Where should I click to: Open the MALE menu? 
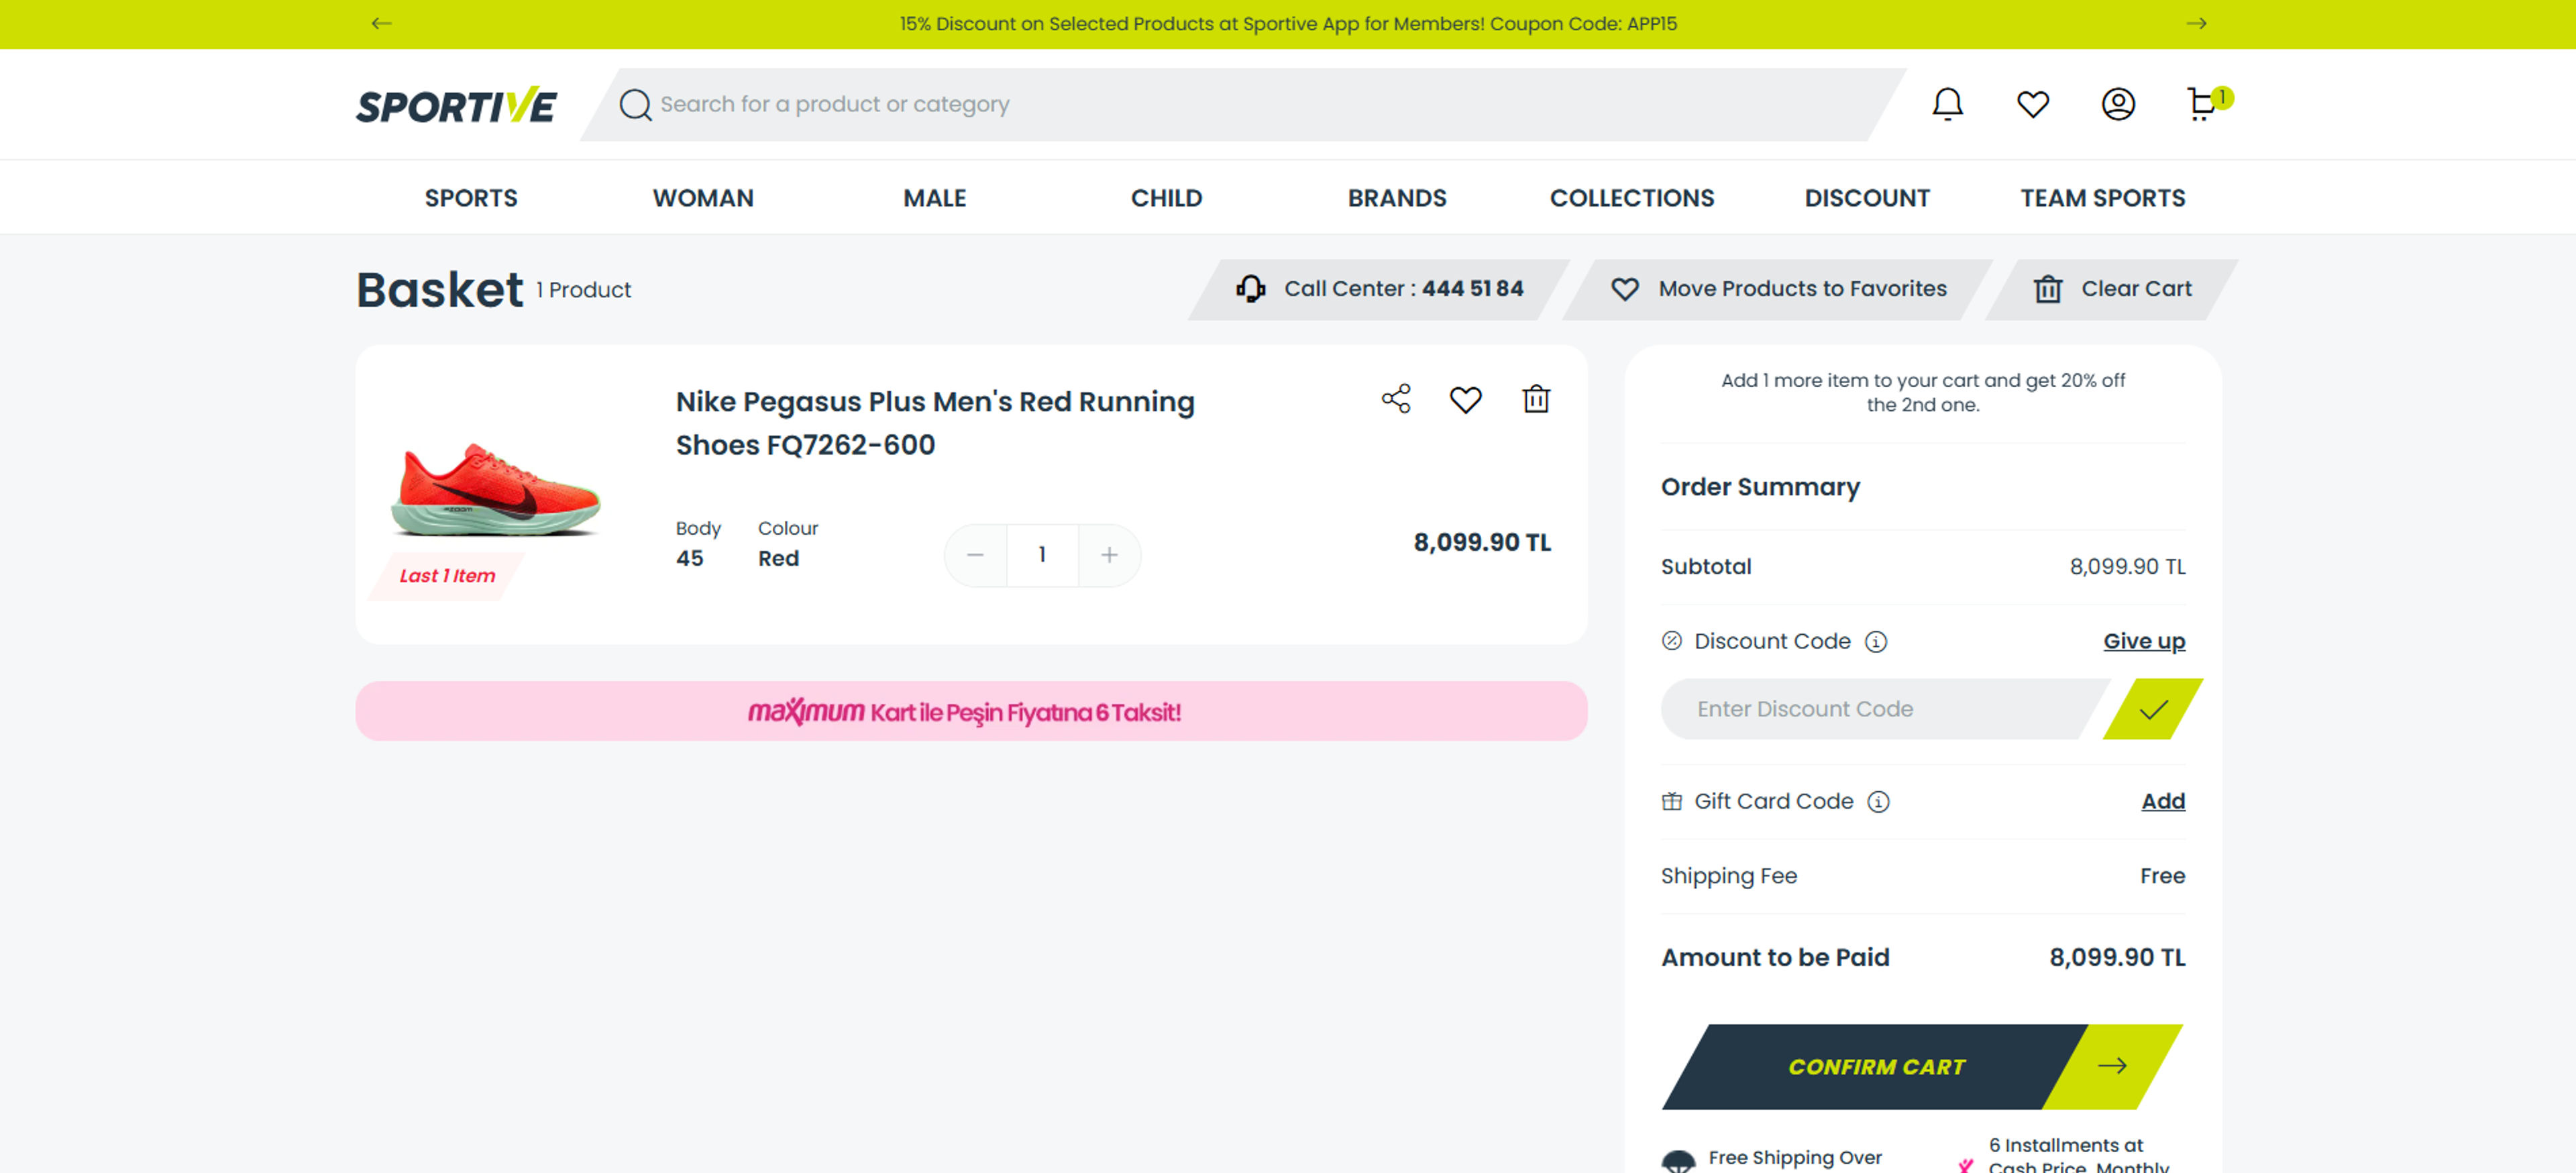(x=934, y=198)
